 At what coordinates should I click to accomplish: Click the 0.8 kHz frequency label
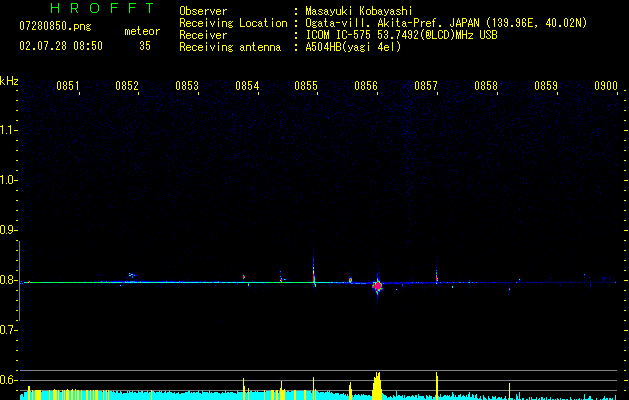8,280
